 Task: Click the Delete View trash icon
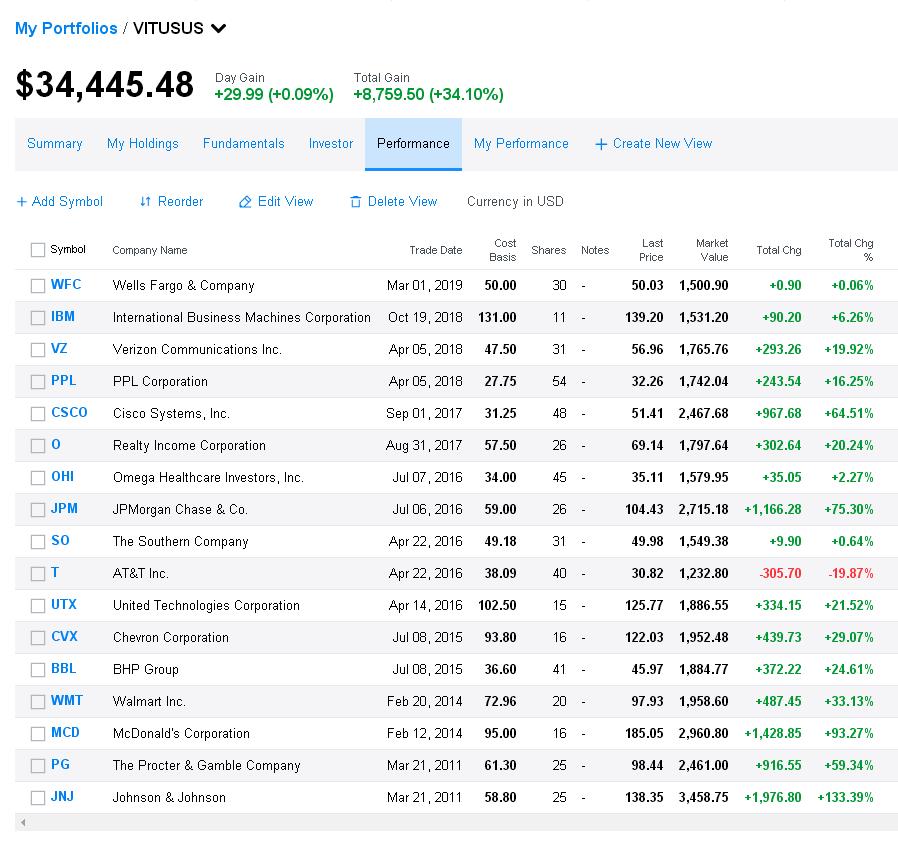pyautogui.click(x=356, y=202)
